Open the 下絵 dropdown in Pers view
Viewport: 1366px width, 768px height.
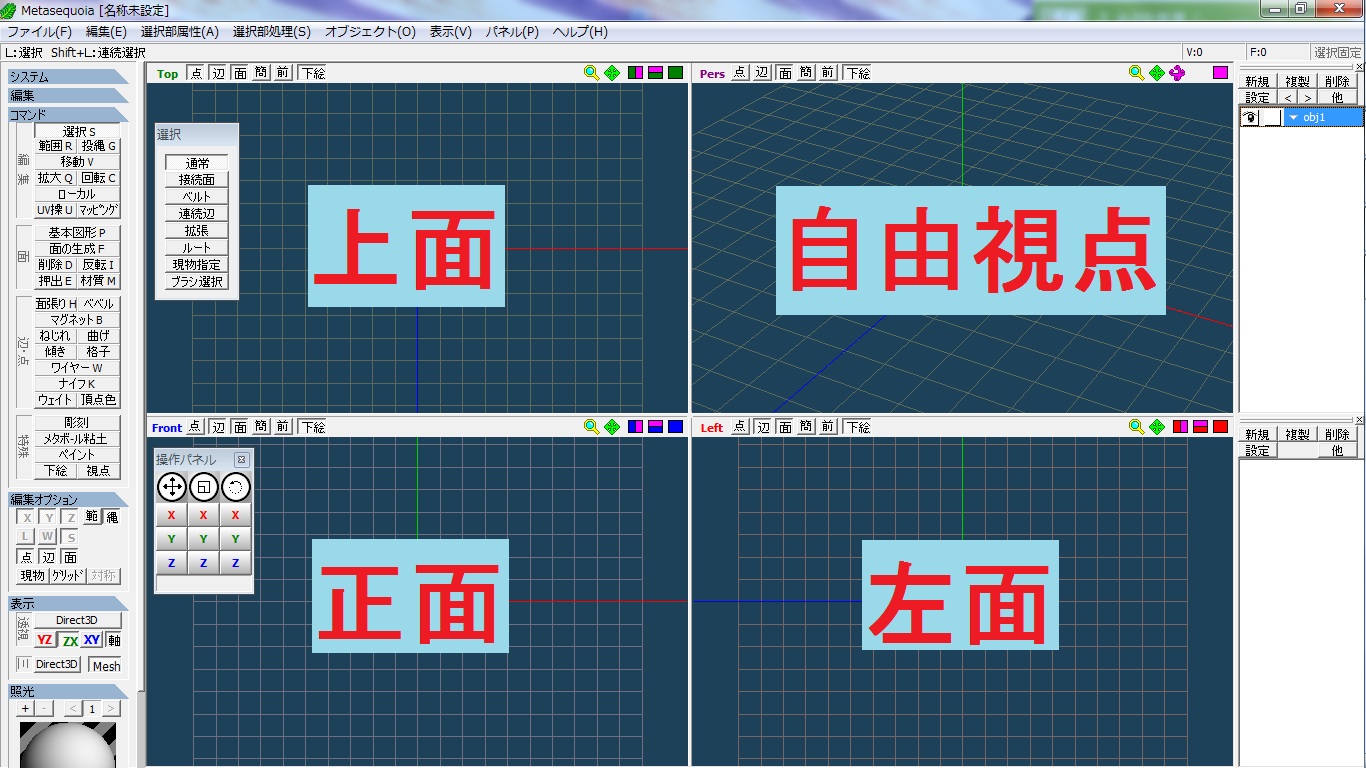point(858,73)
